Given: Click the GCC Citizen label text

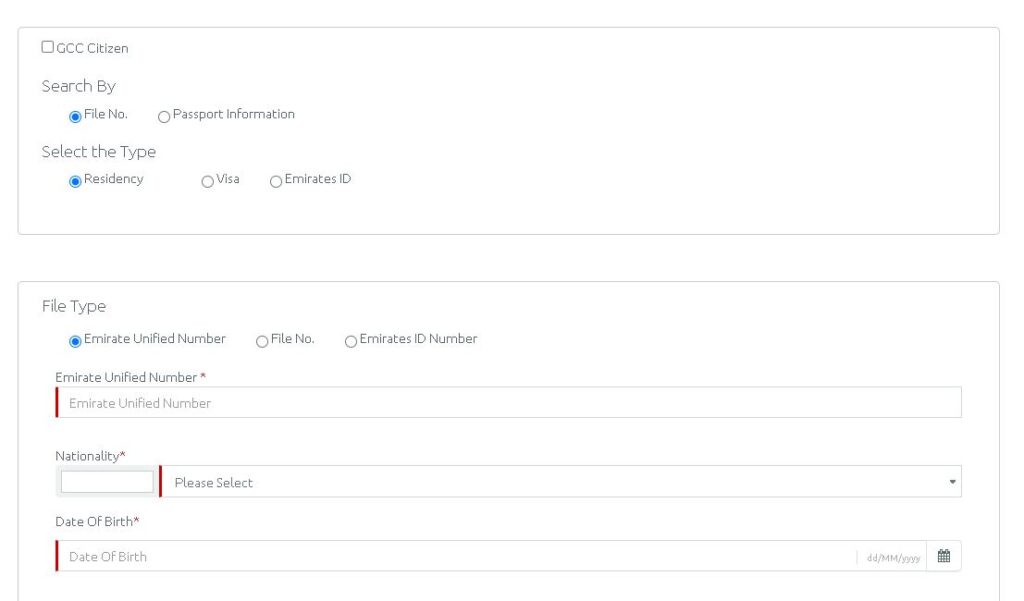Looking at the screenshot, I should [92, 48].
